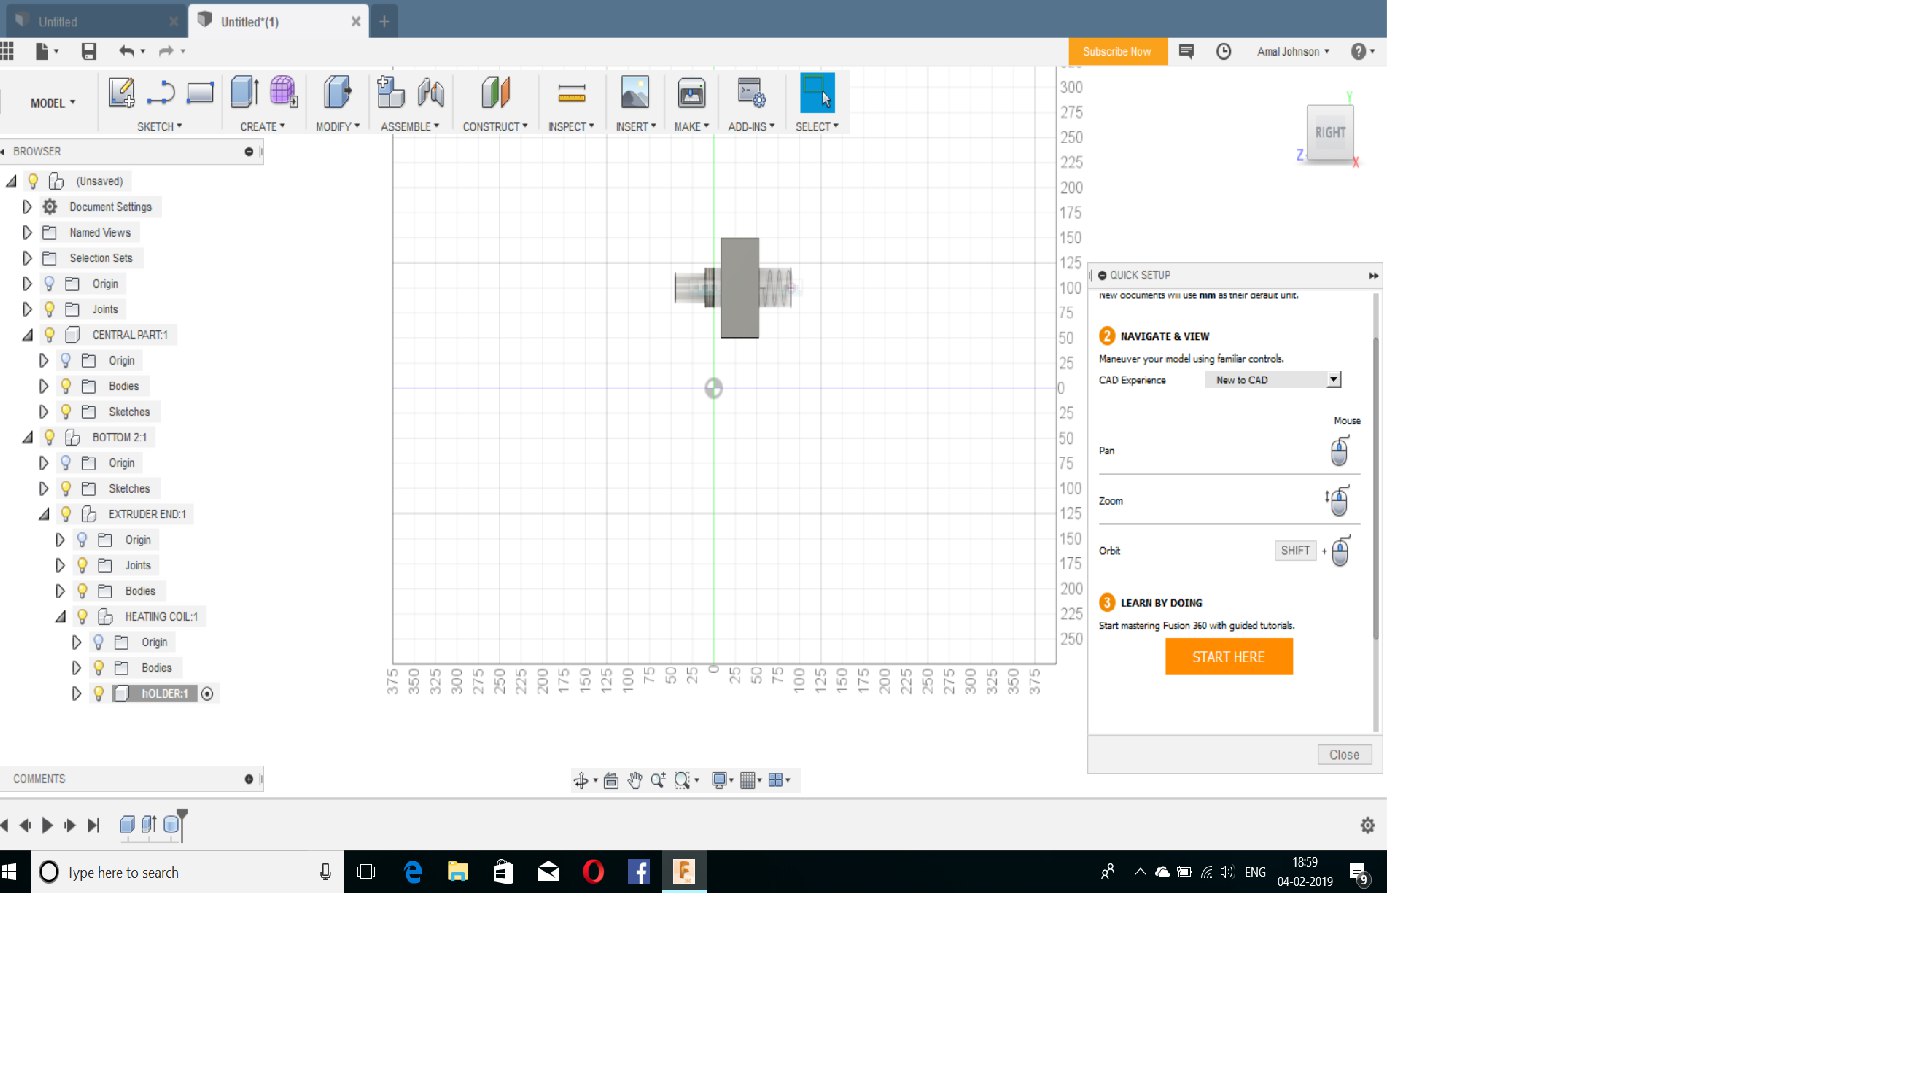Image resolution: width=1920 pixels, height=1080 pixels.
Task: Click the Joint icon in Assemble
Action: coord(431,93)
